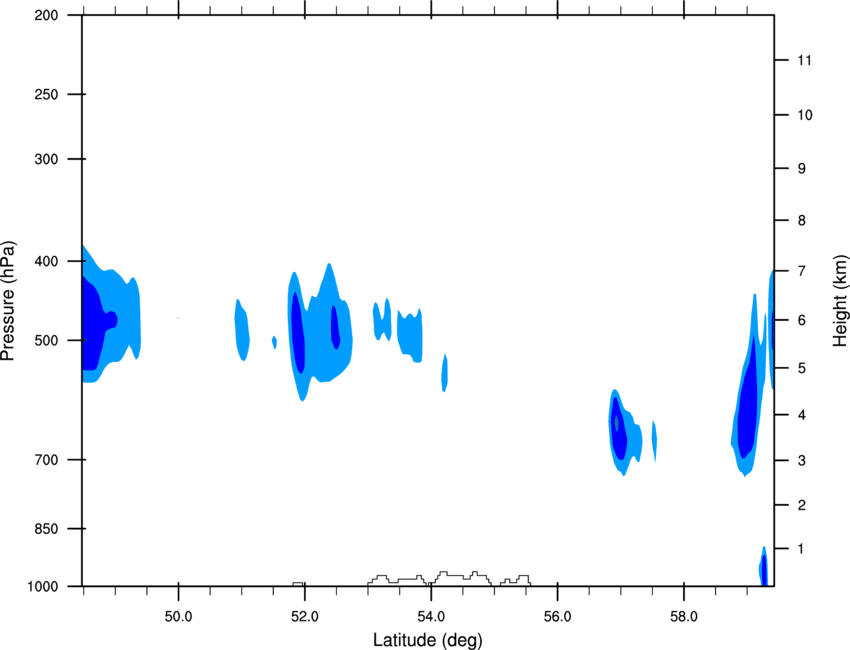Click the 'Pressure (hPa)' axis title
This screenshot has height=650, width=850.
point(8,301)
